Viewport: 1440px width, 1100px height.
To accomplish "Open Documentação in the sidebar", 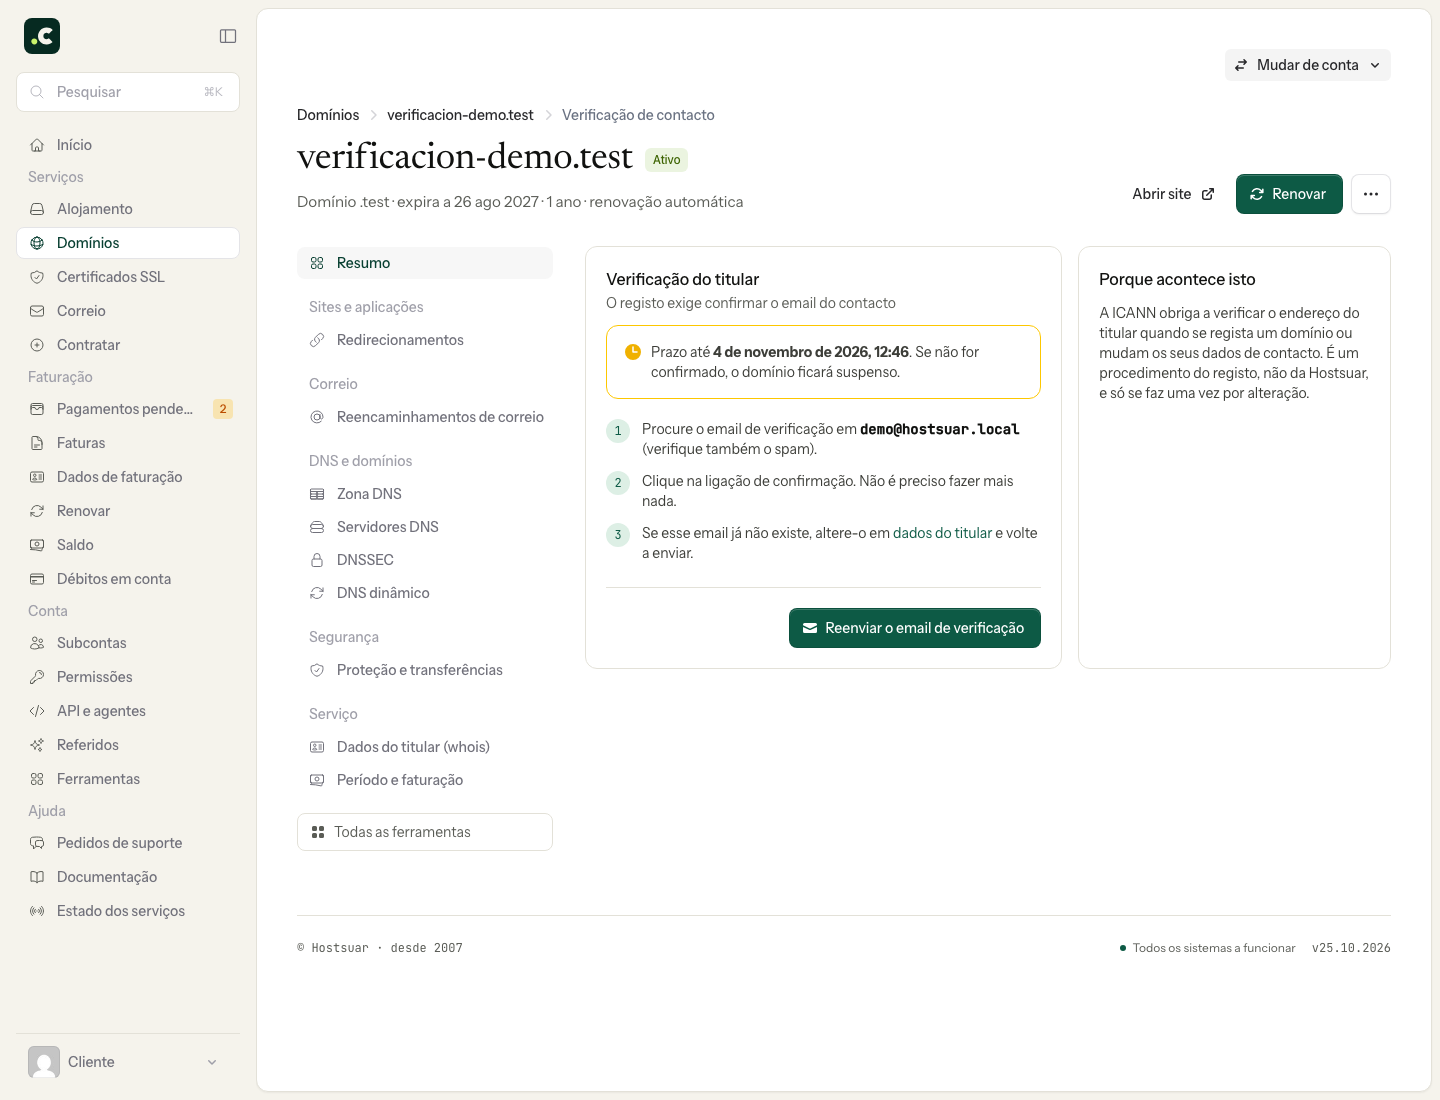I will pos(128,877).
